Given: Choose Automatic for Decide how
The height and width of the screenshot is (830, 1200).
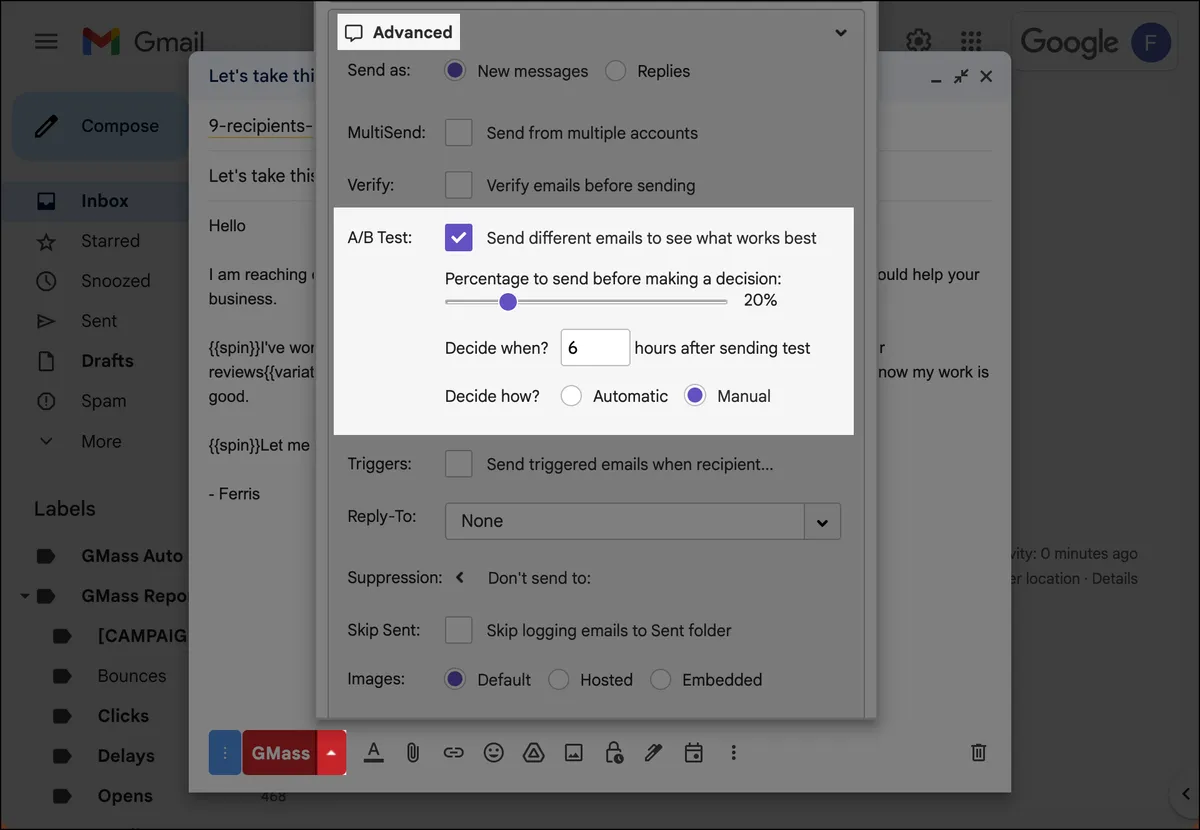Looking at the screenshot, I should click(x=571, y=396).
